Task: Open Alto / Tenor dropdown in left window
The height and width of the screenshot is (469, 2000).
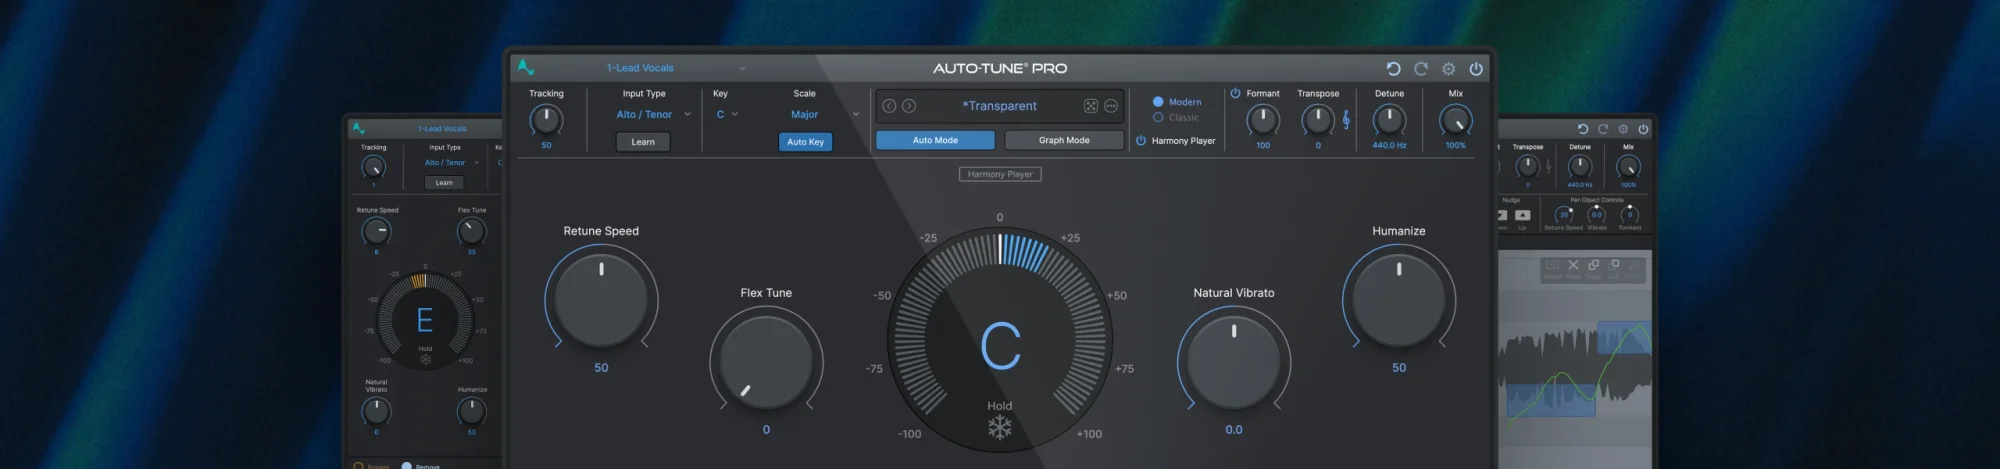Action: pyautogui.click(x=451, y=163)
